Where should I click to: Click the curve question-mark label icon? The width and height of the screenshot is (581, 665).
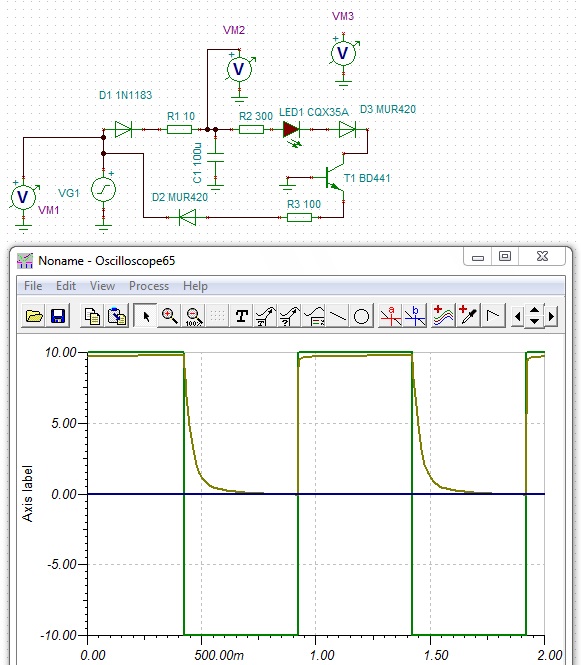click(x=289, y=316)
